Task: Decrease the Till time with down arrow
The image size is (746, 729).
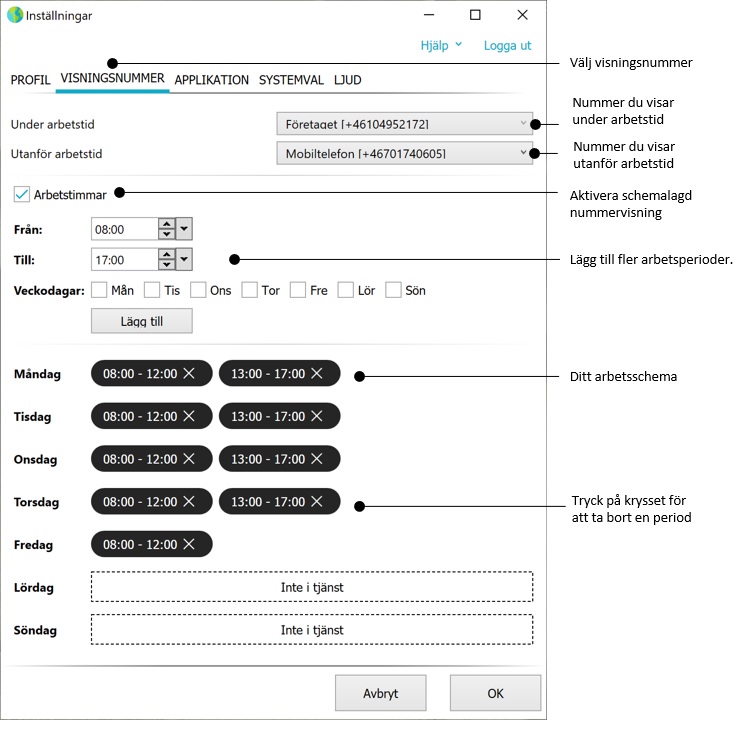Action: [x=167, y=265]
